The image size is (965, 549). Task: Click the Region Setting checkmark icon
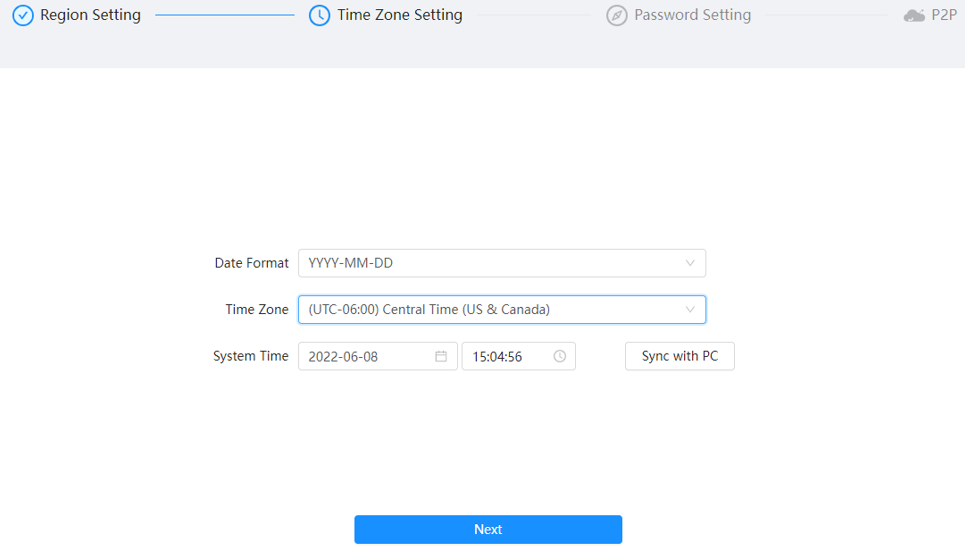[x=23, y=15]
